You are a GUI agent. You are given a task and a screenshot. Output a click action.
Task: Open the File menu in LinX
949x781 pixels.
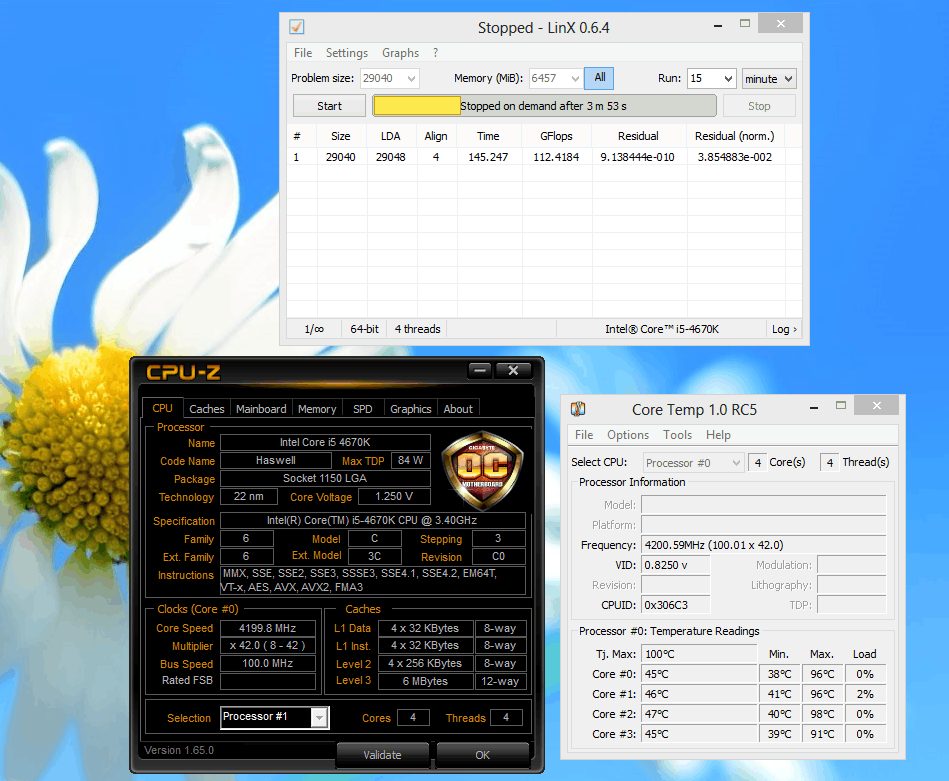pos(303,53)
